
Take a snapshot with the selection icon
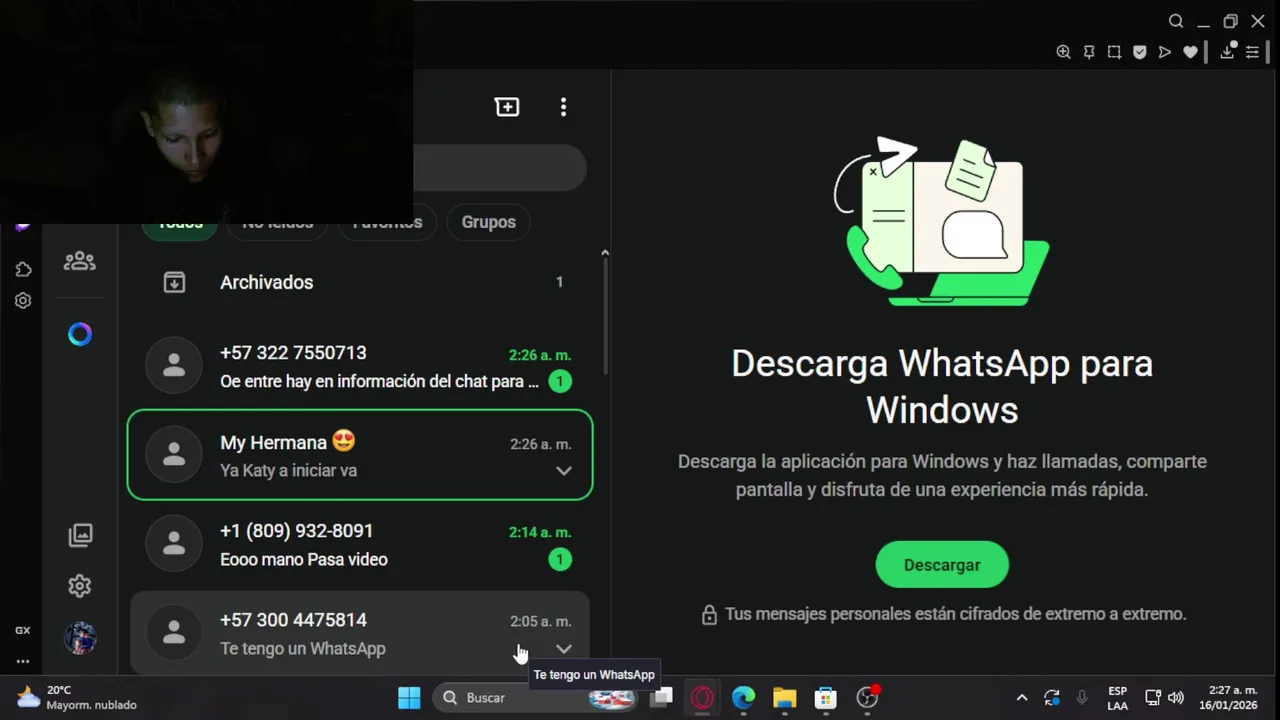[1114, 52]
